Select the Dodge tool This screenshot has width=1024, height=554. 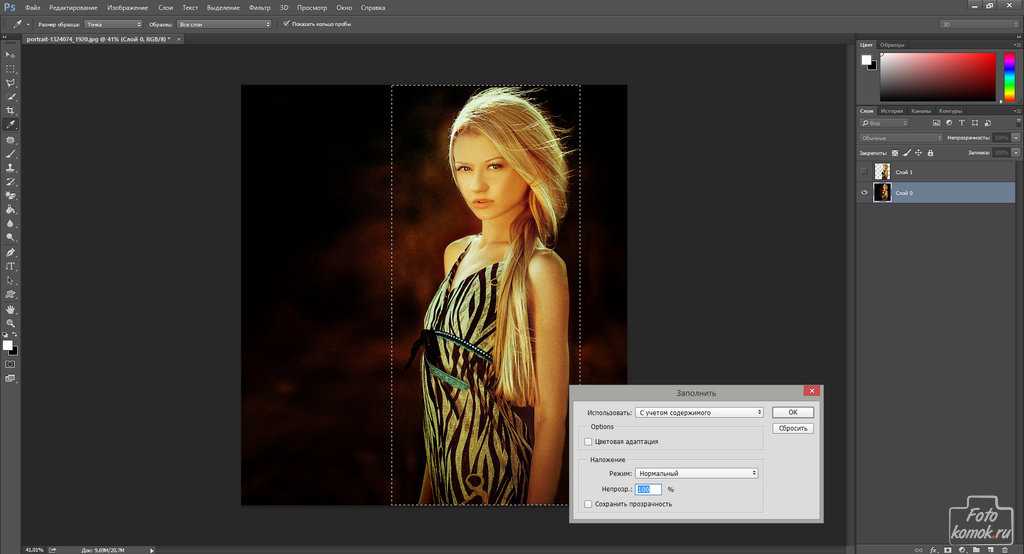pyautogui.click(x=10, y=237)
